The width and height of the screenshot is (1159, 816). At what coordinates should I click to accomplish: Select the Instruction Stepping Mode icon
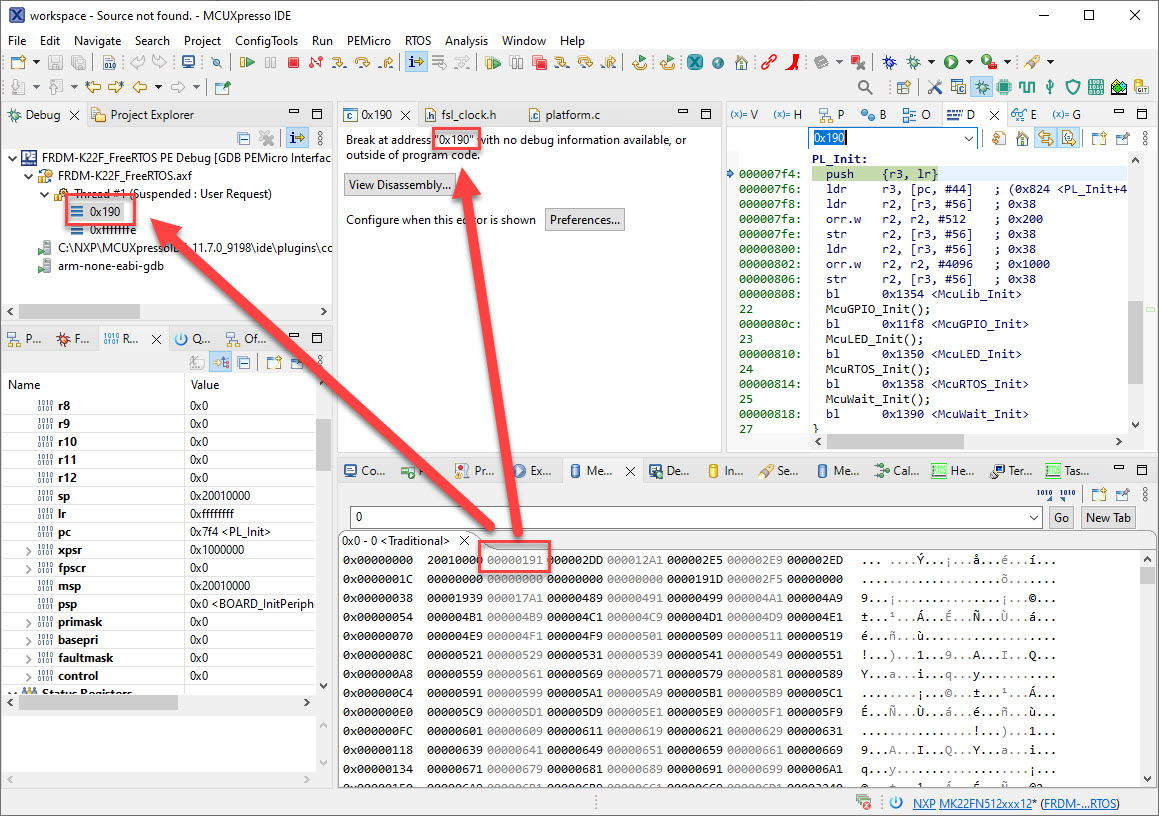coord(416,62)
